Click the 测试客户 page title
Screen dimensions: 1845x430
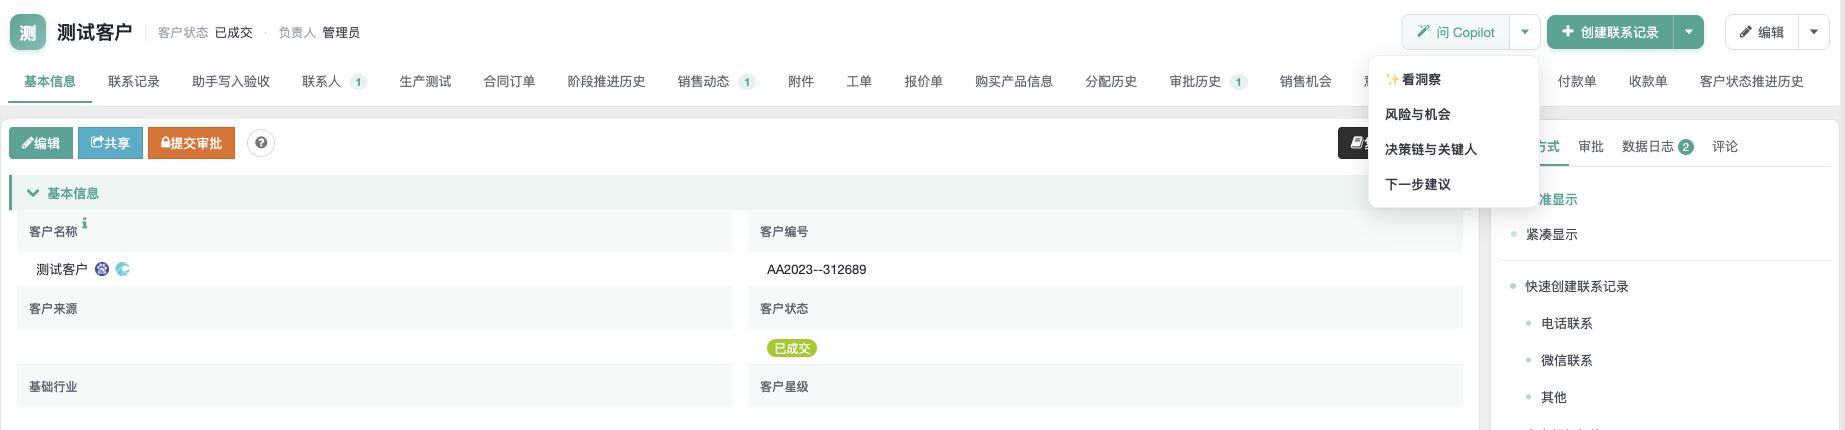[x=95, y=32]
